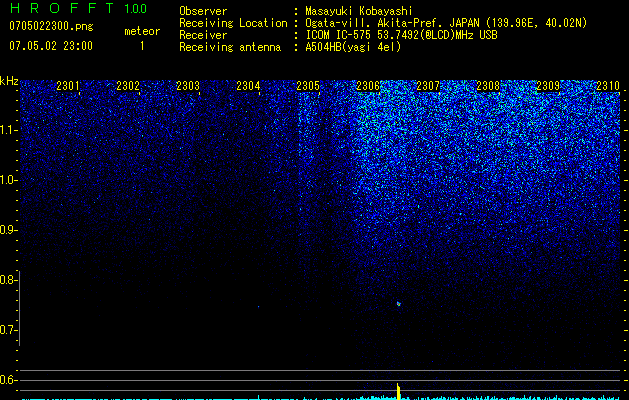Viewport: 629px width, 400px height.
Task: Click the 2302 time marker
Action: [x=128, y=85]
